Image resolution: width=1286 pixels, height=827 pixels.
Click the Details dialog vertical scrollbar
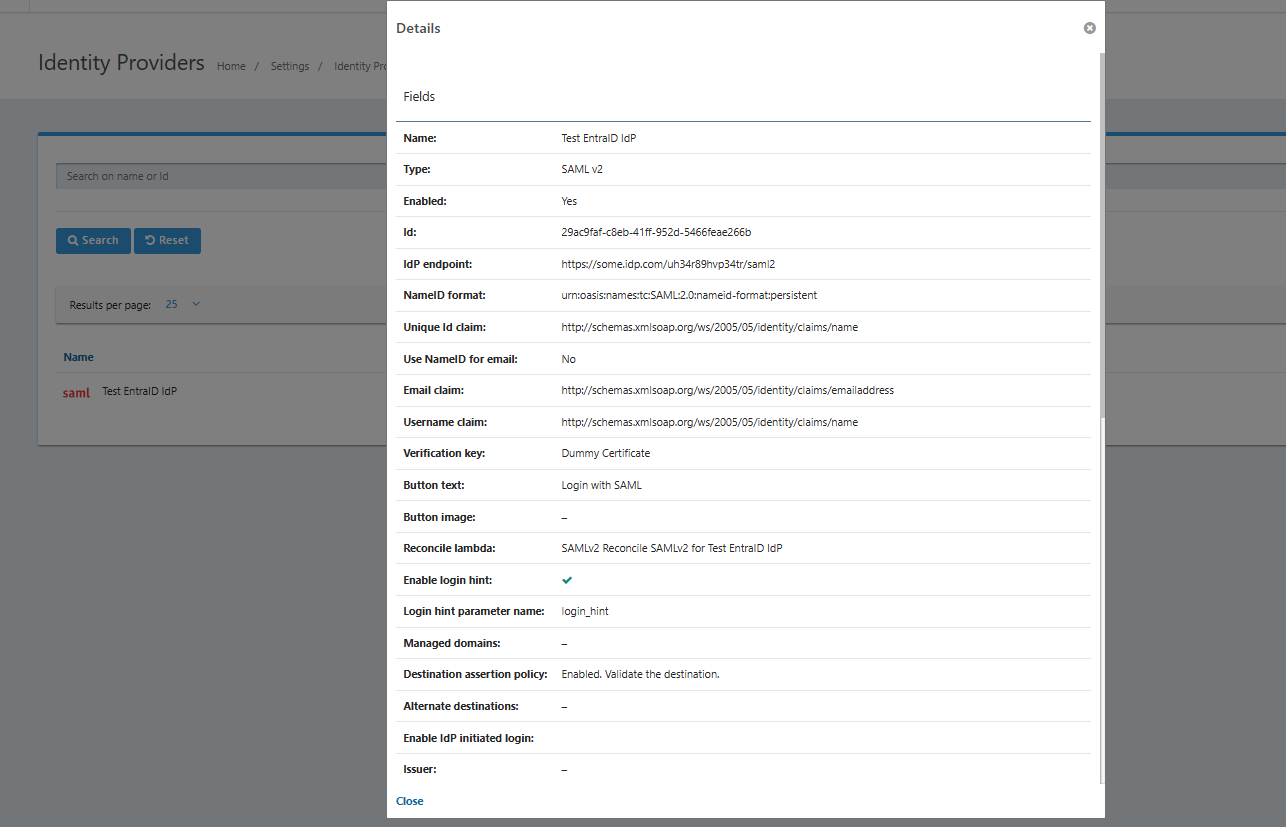pos(1102,240)
